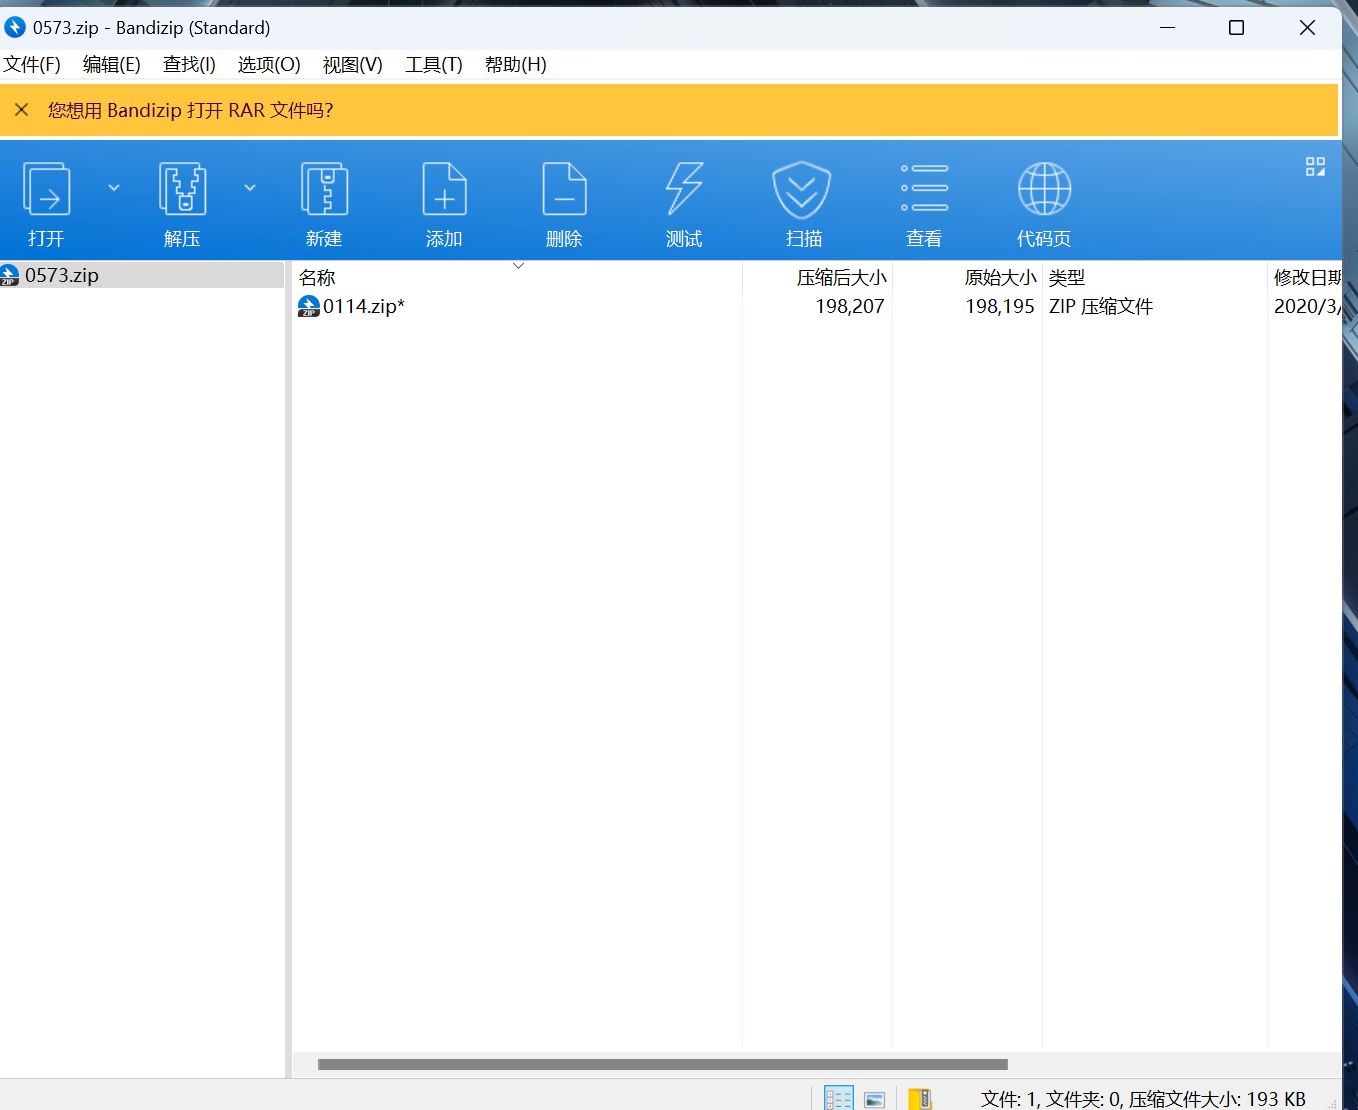Click the 解压 (Extract) toolbar icon
Screen dimensions: 1358x1110
[x=182, y=189]
